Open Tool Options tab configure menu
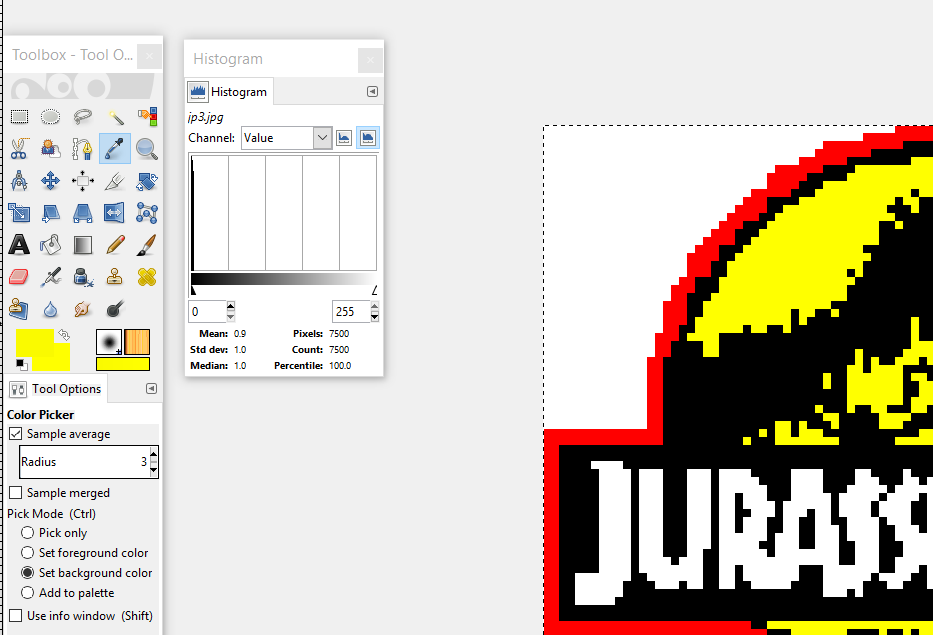Image resolution: width=933 pixels, height=635 pixels. pyautogui.click(x=151, y=389)
